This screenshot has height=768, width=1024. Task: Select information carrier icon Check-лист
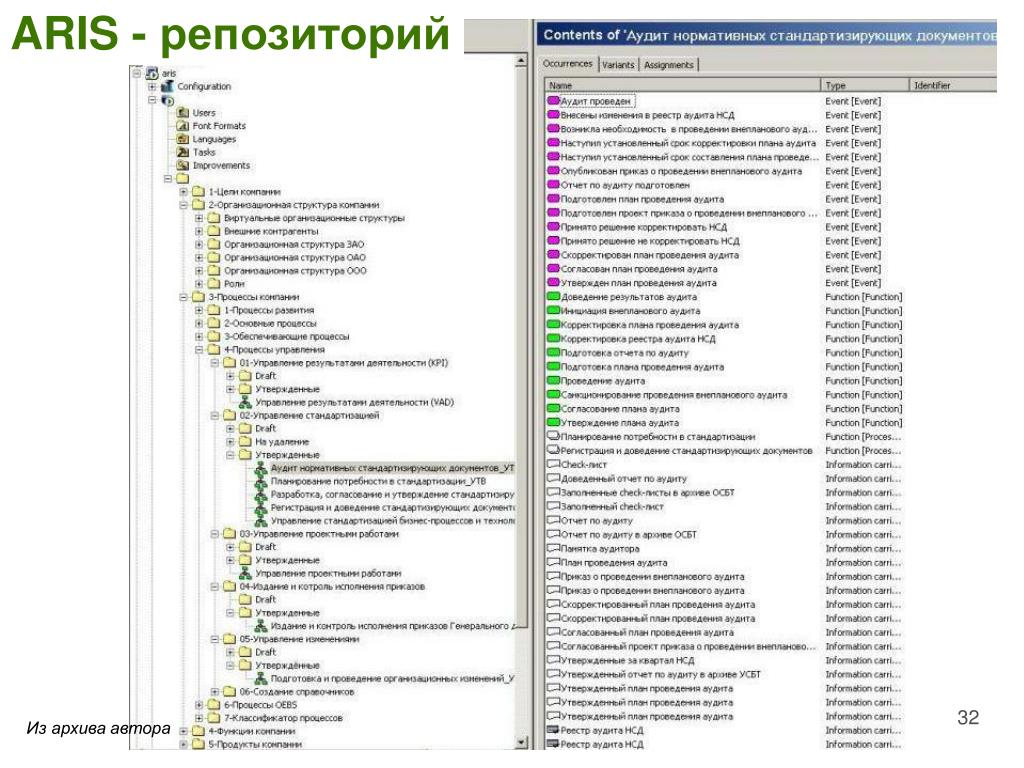[553, 464]
